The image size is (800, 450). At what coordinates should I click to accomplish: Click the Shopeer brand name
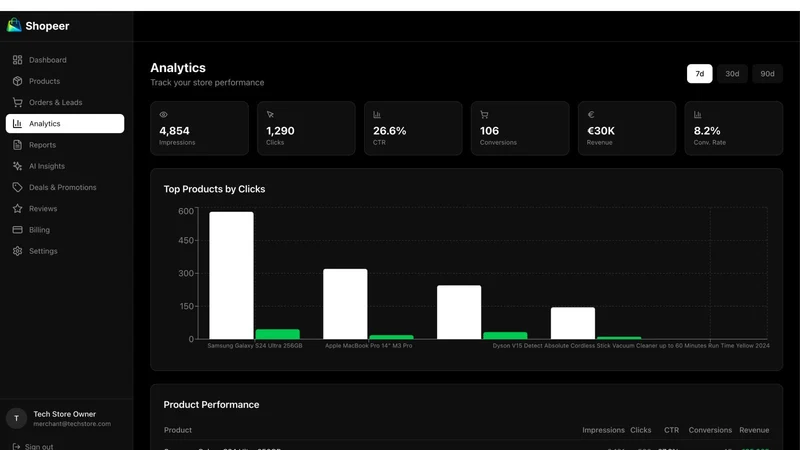[47, 26]
